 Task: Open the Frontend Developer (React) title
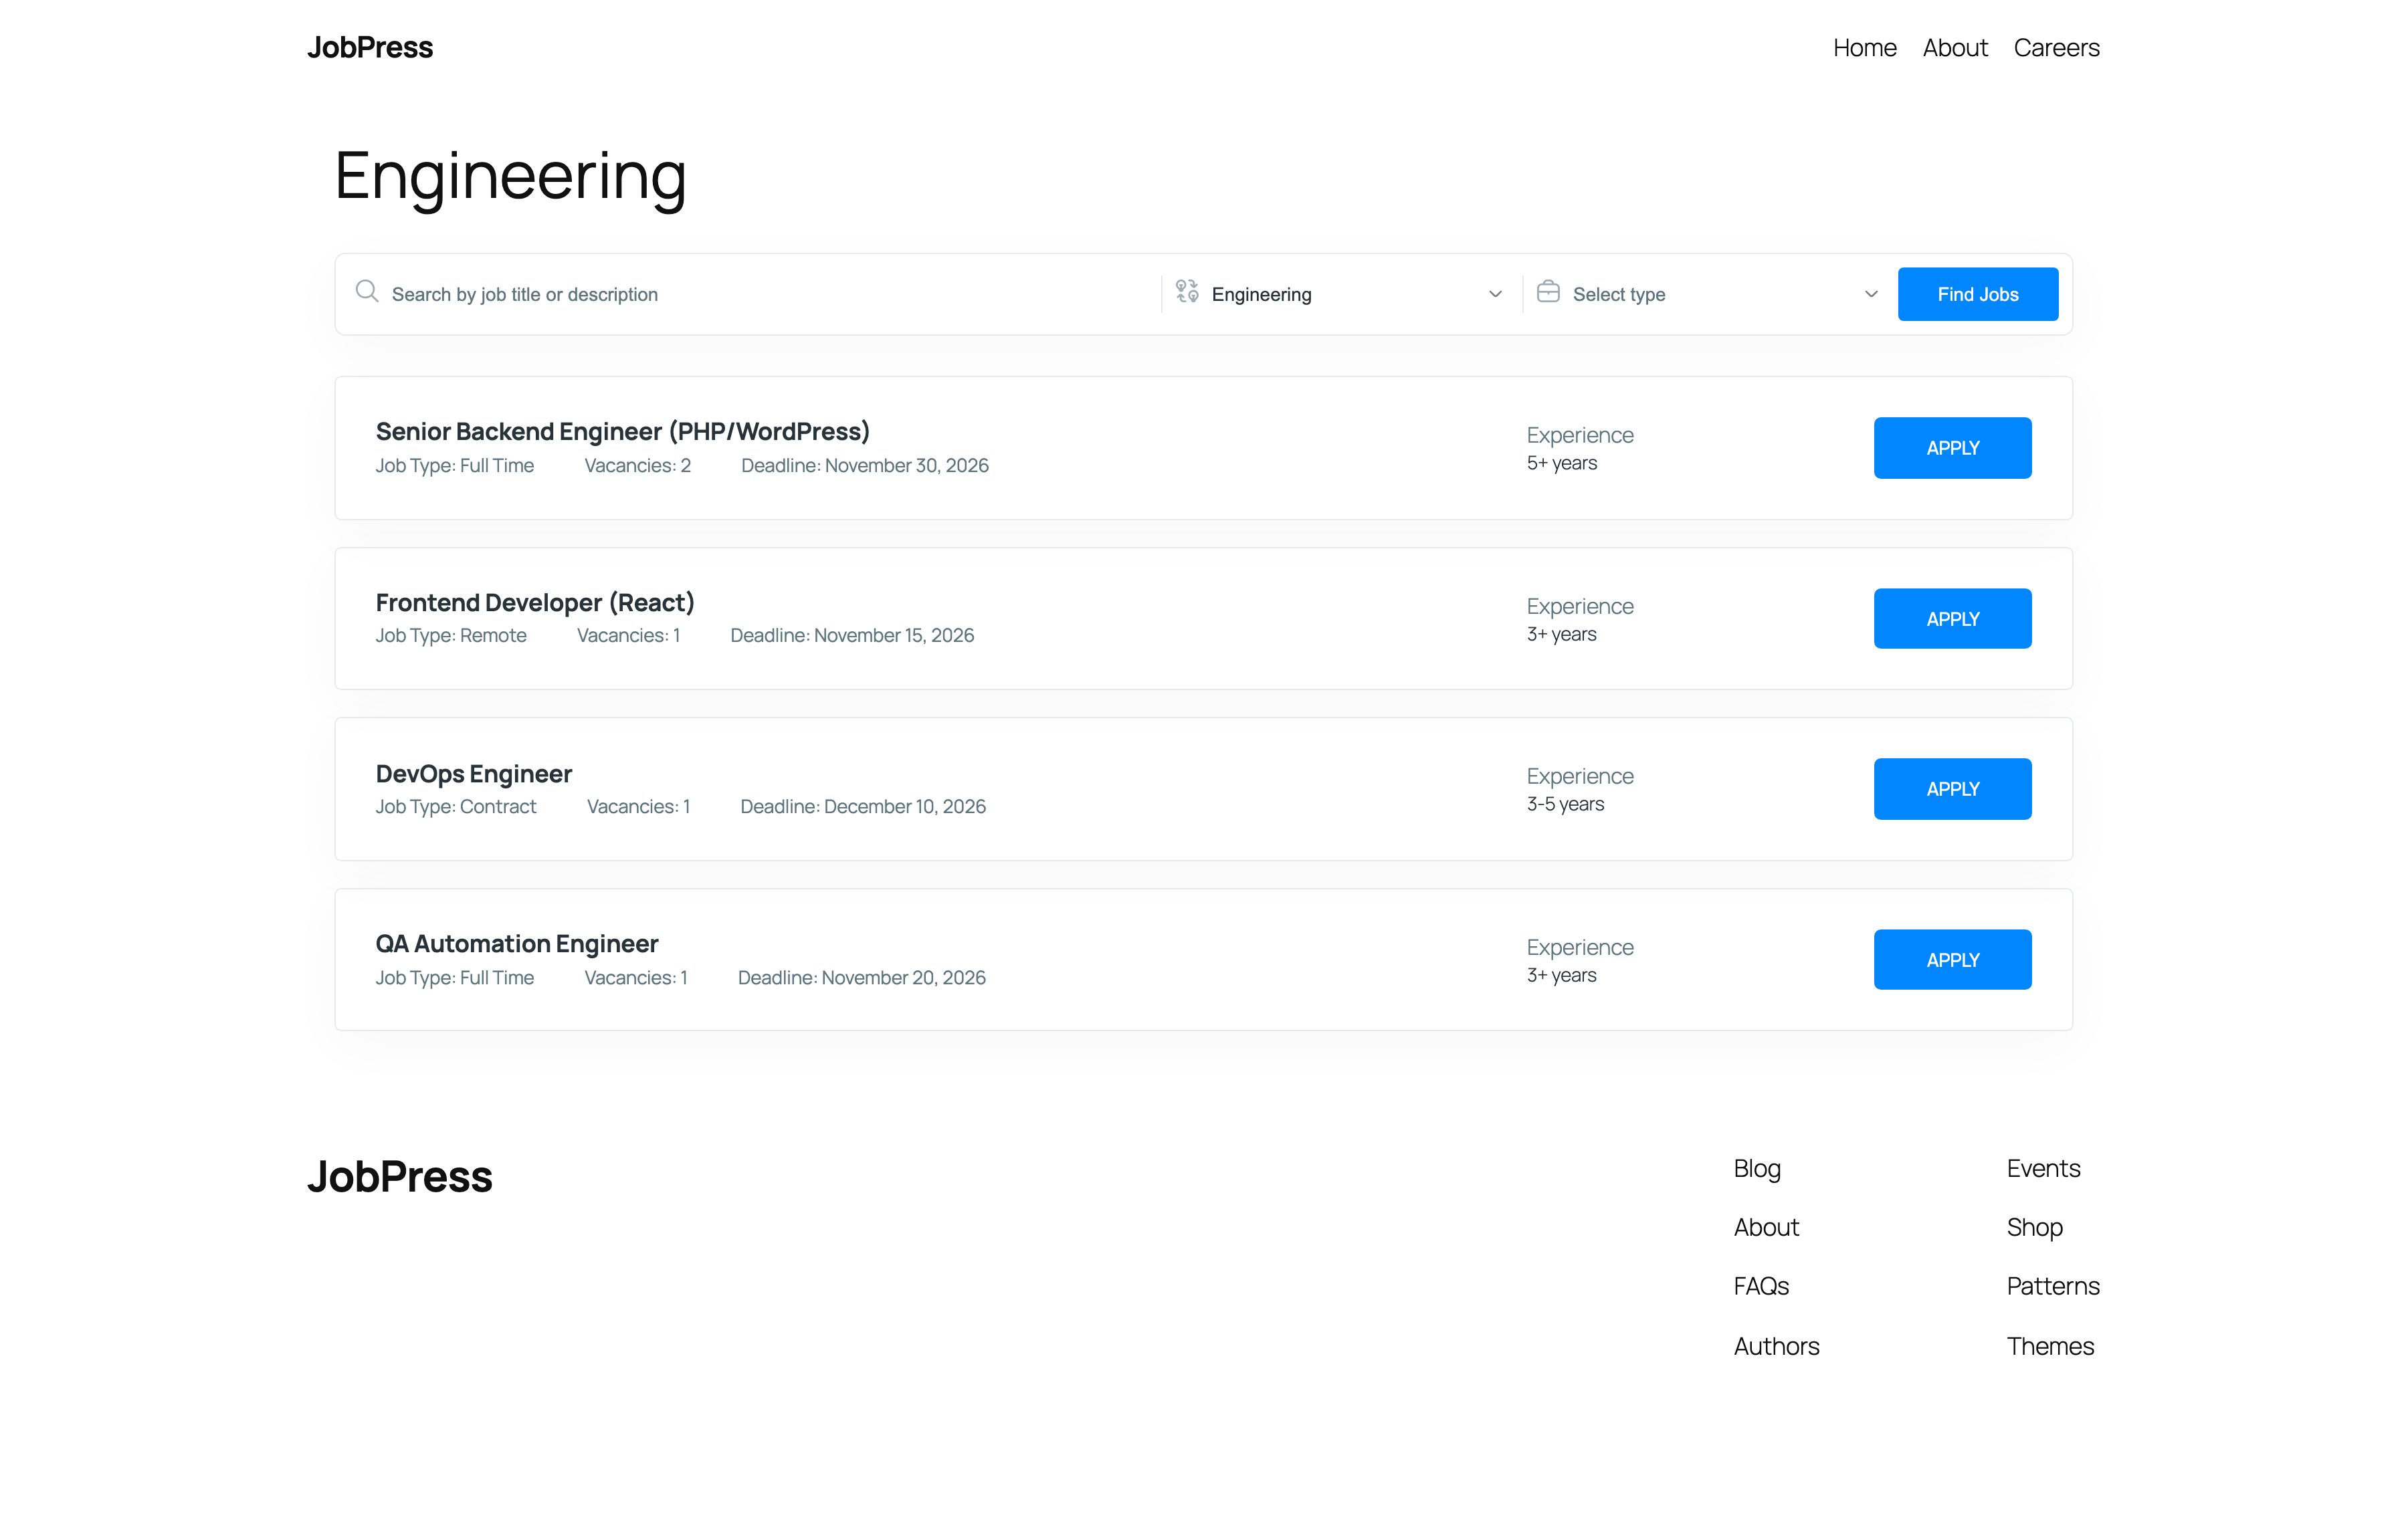(535, 603)
